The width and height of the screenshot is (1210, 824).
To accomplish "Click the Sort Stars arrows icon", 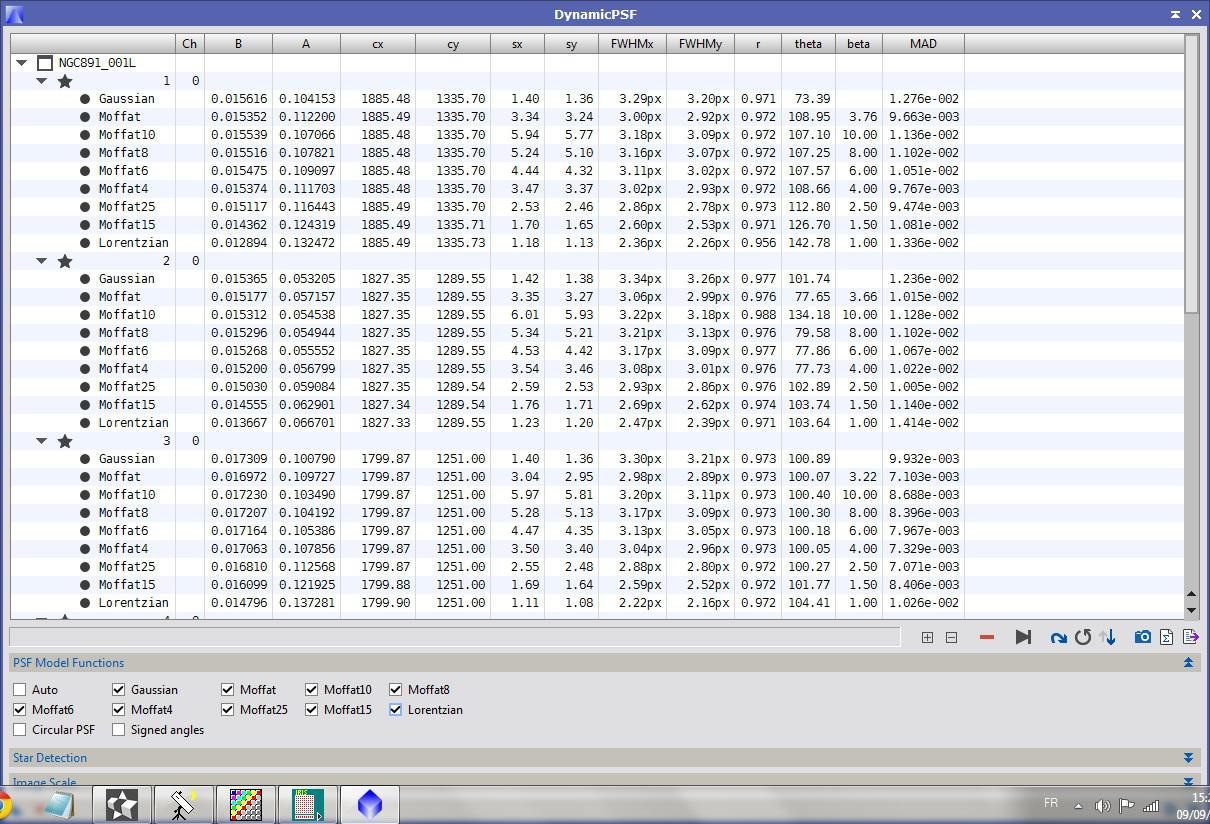I will click(1107, 637).
